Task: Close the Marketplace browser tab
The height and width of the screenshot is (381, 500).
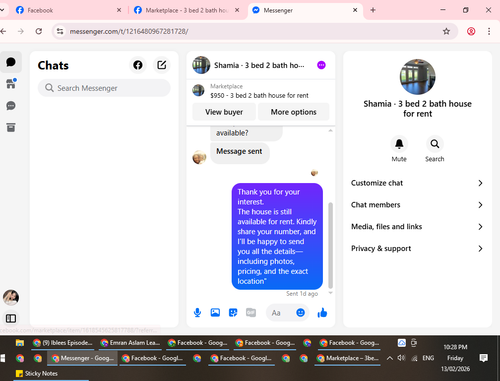Action: [x=237, y=10]
